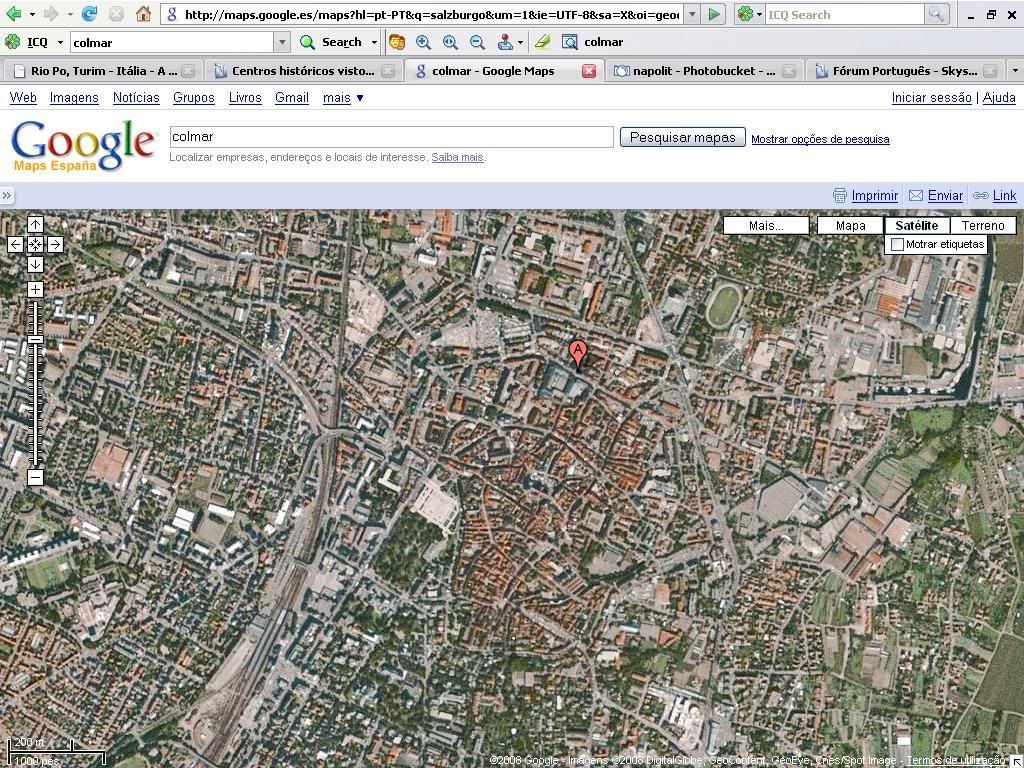Expand the ICQ toolbar search box dropdown
Image resolution: width=1024 pixels, height=768 pixels.
(282, 42)
